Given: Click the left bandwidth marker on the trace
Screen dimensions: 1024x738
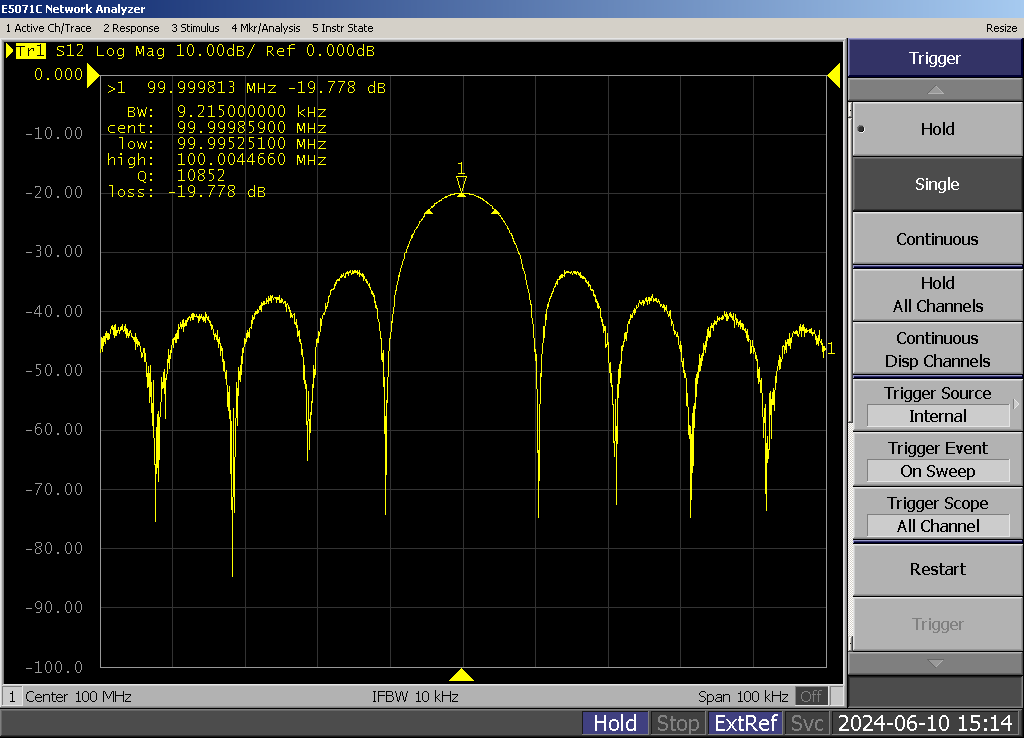Looking at the screenshot, I should pos(428,212).
